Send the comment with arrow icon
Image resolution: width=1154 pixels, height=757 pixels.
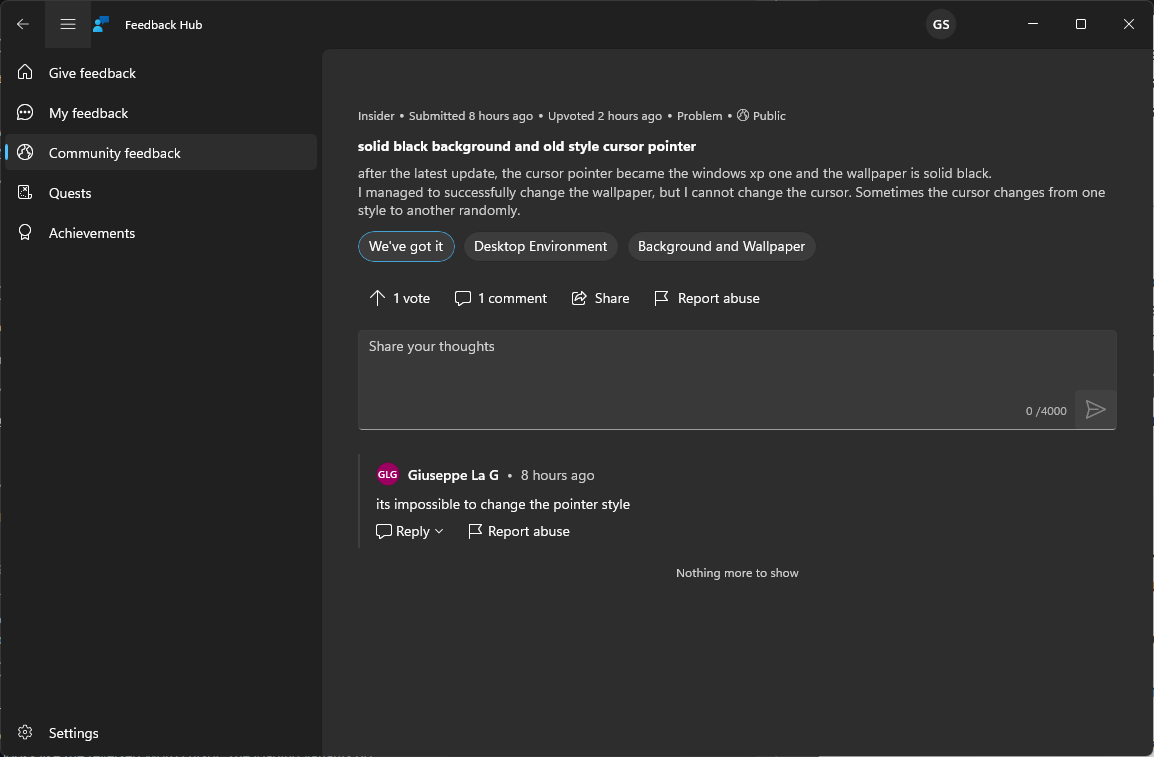pyautogui.click(x=1095, y=410)
